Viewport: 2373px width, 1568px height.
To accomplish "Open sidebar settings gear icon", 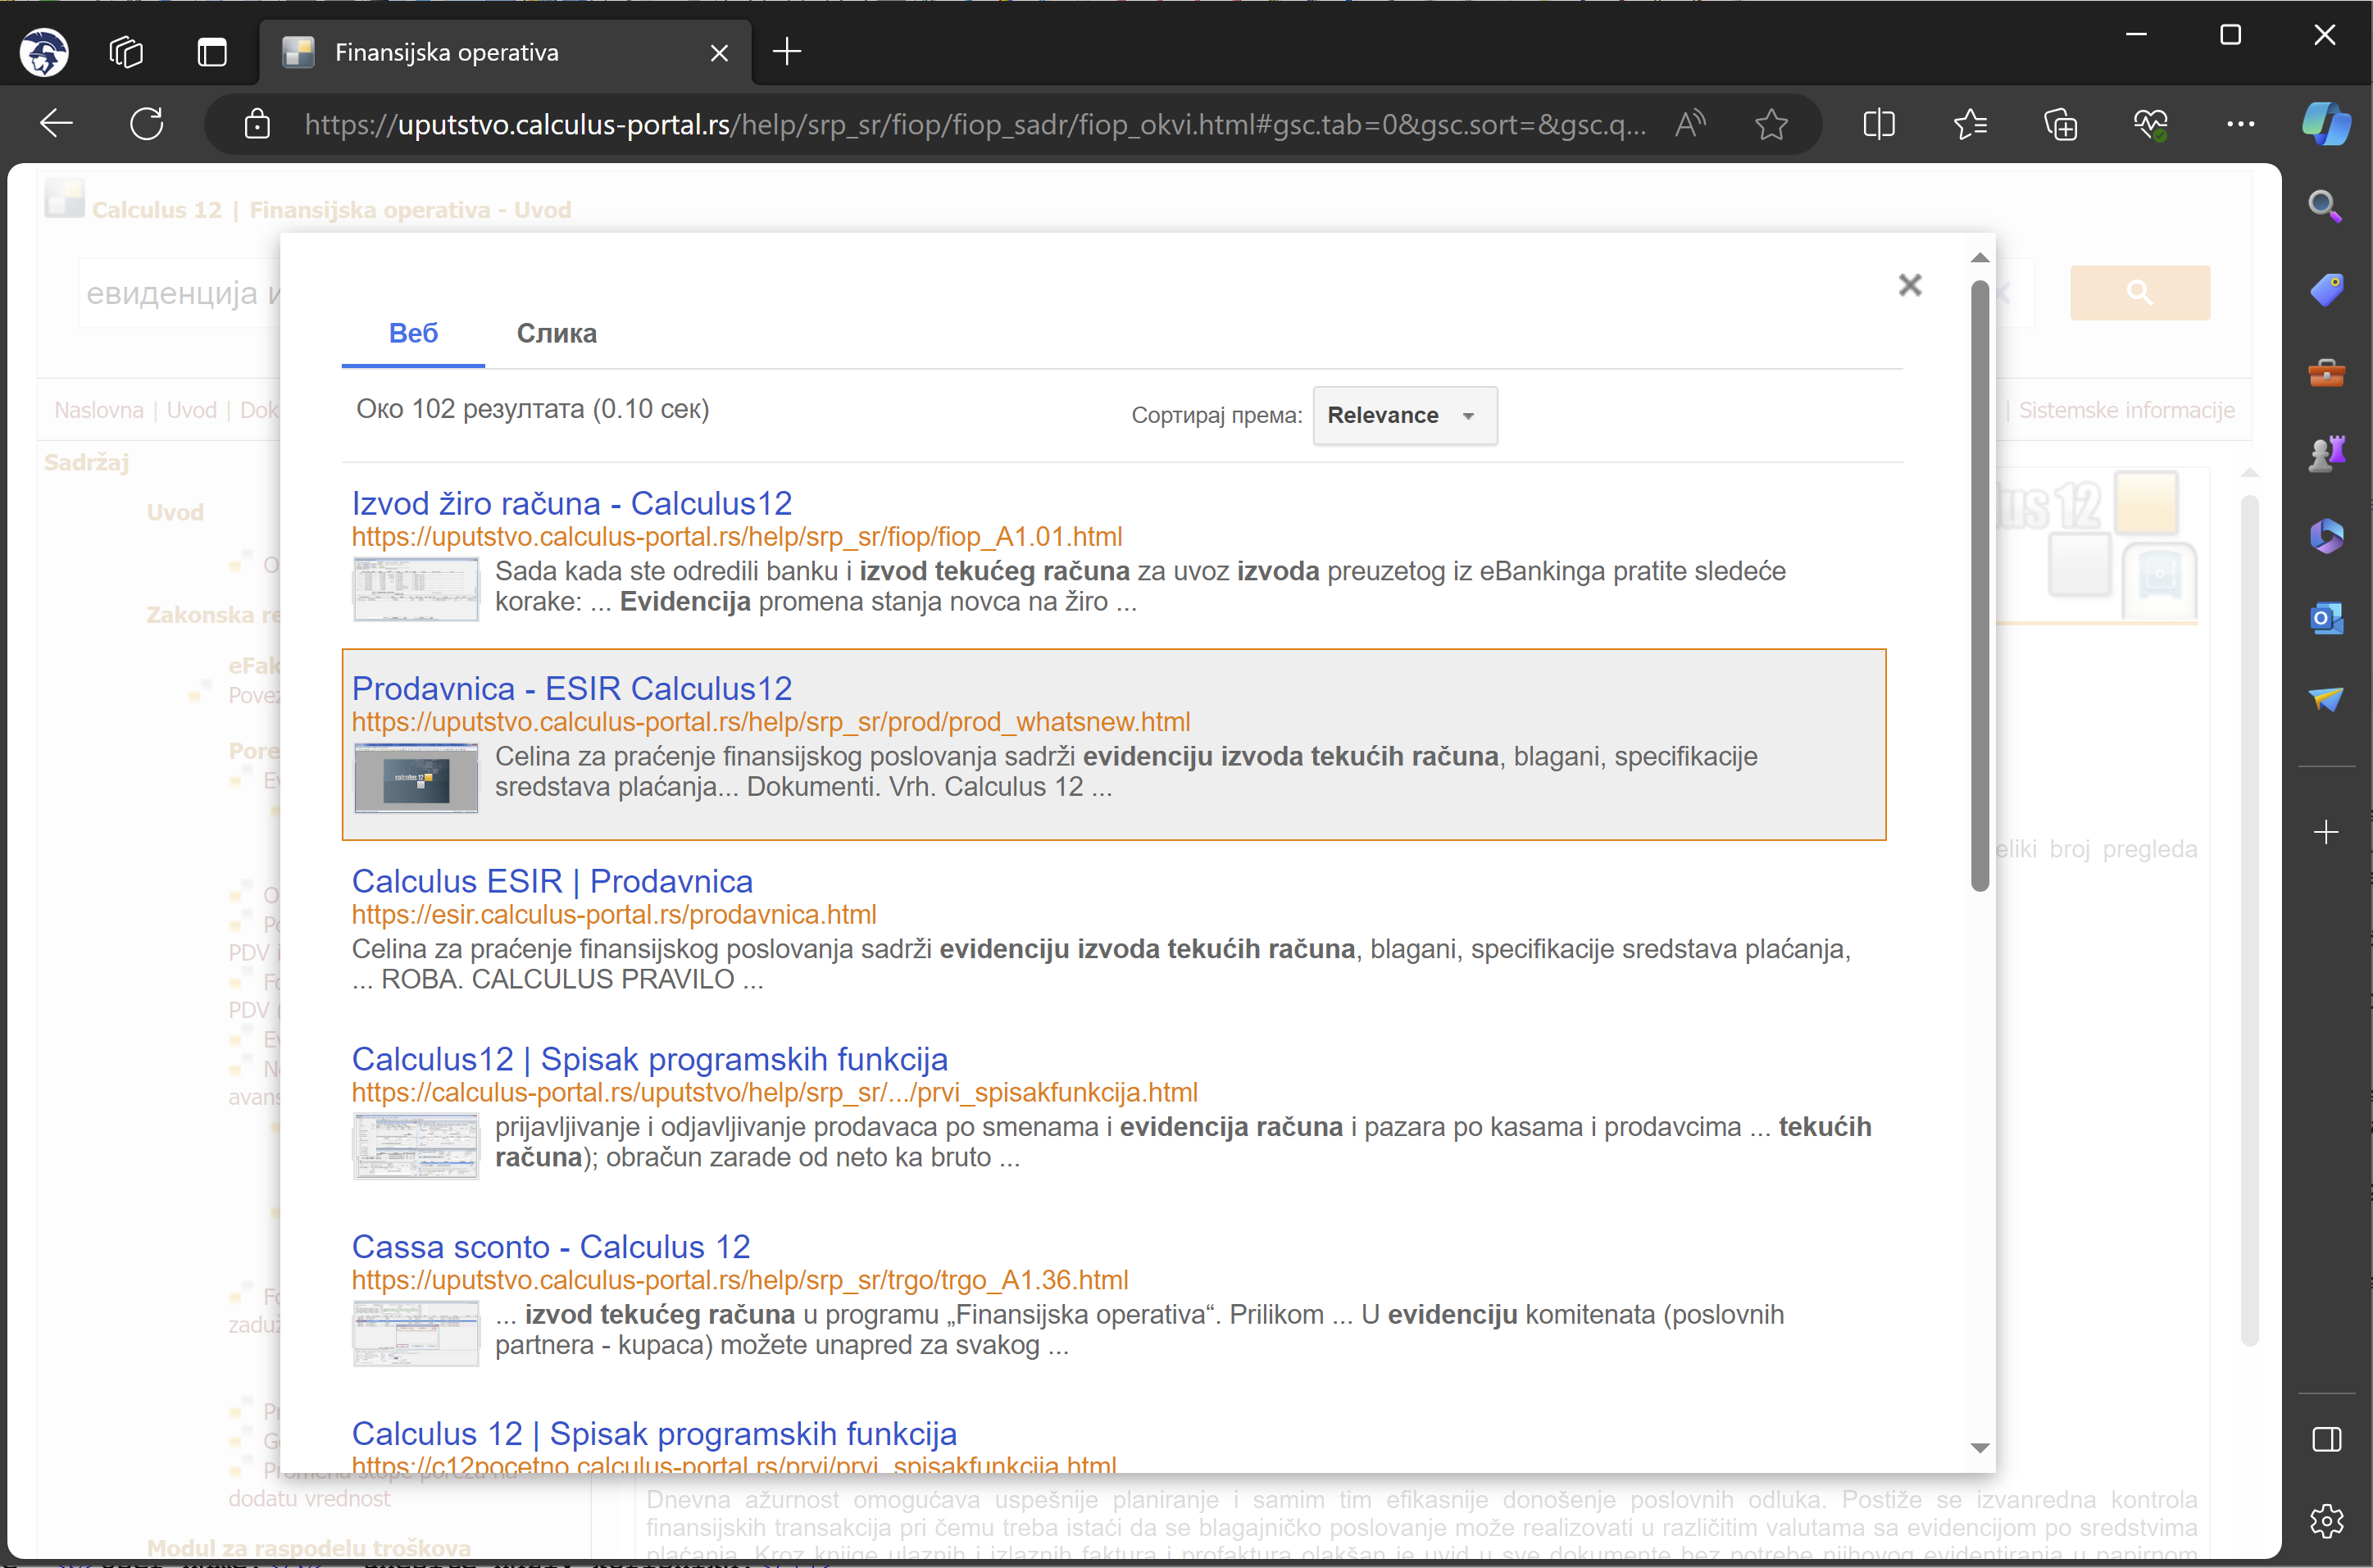I will click(x=2326, y=1521).
